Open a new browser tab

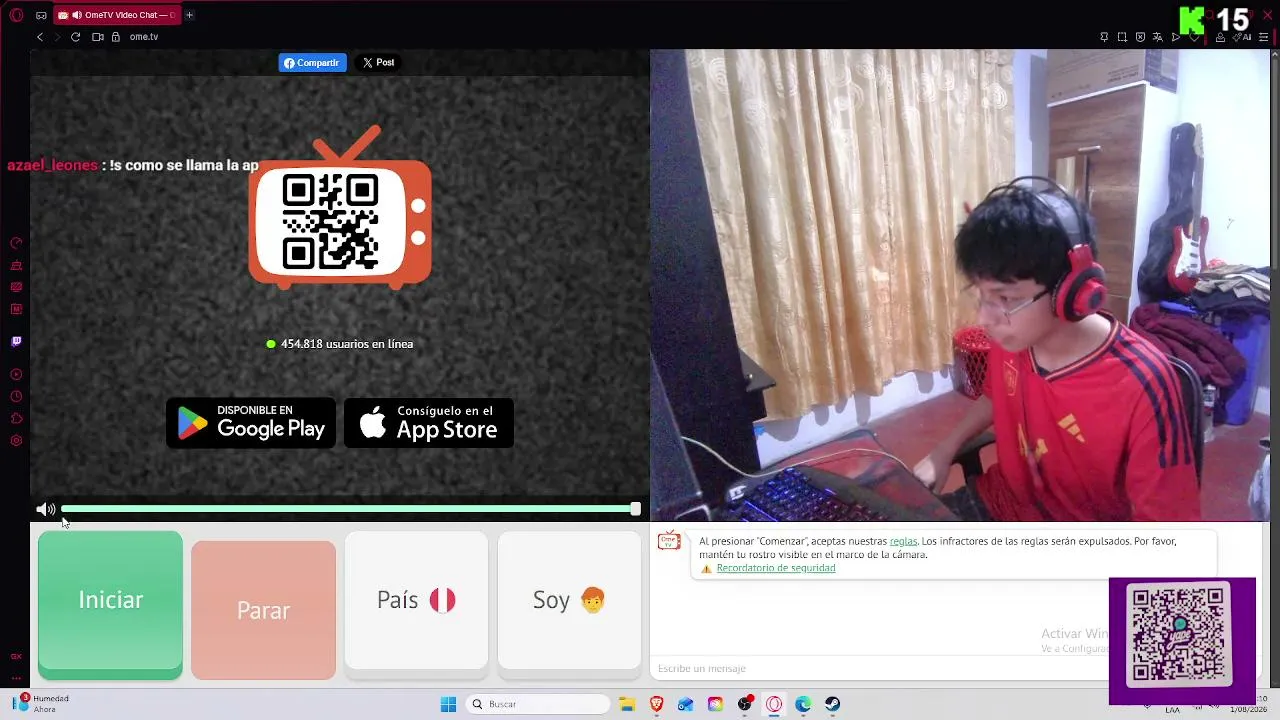[x=189, y=15]
